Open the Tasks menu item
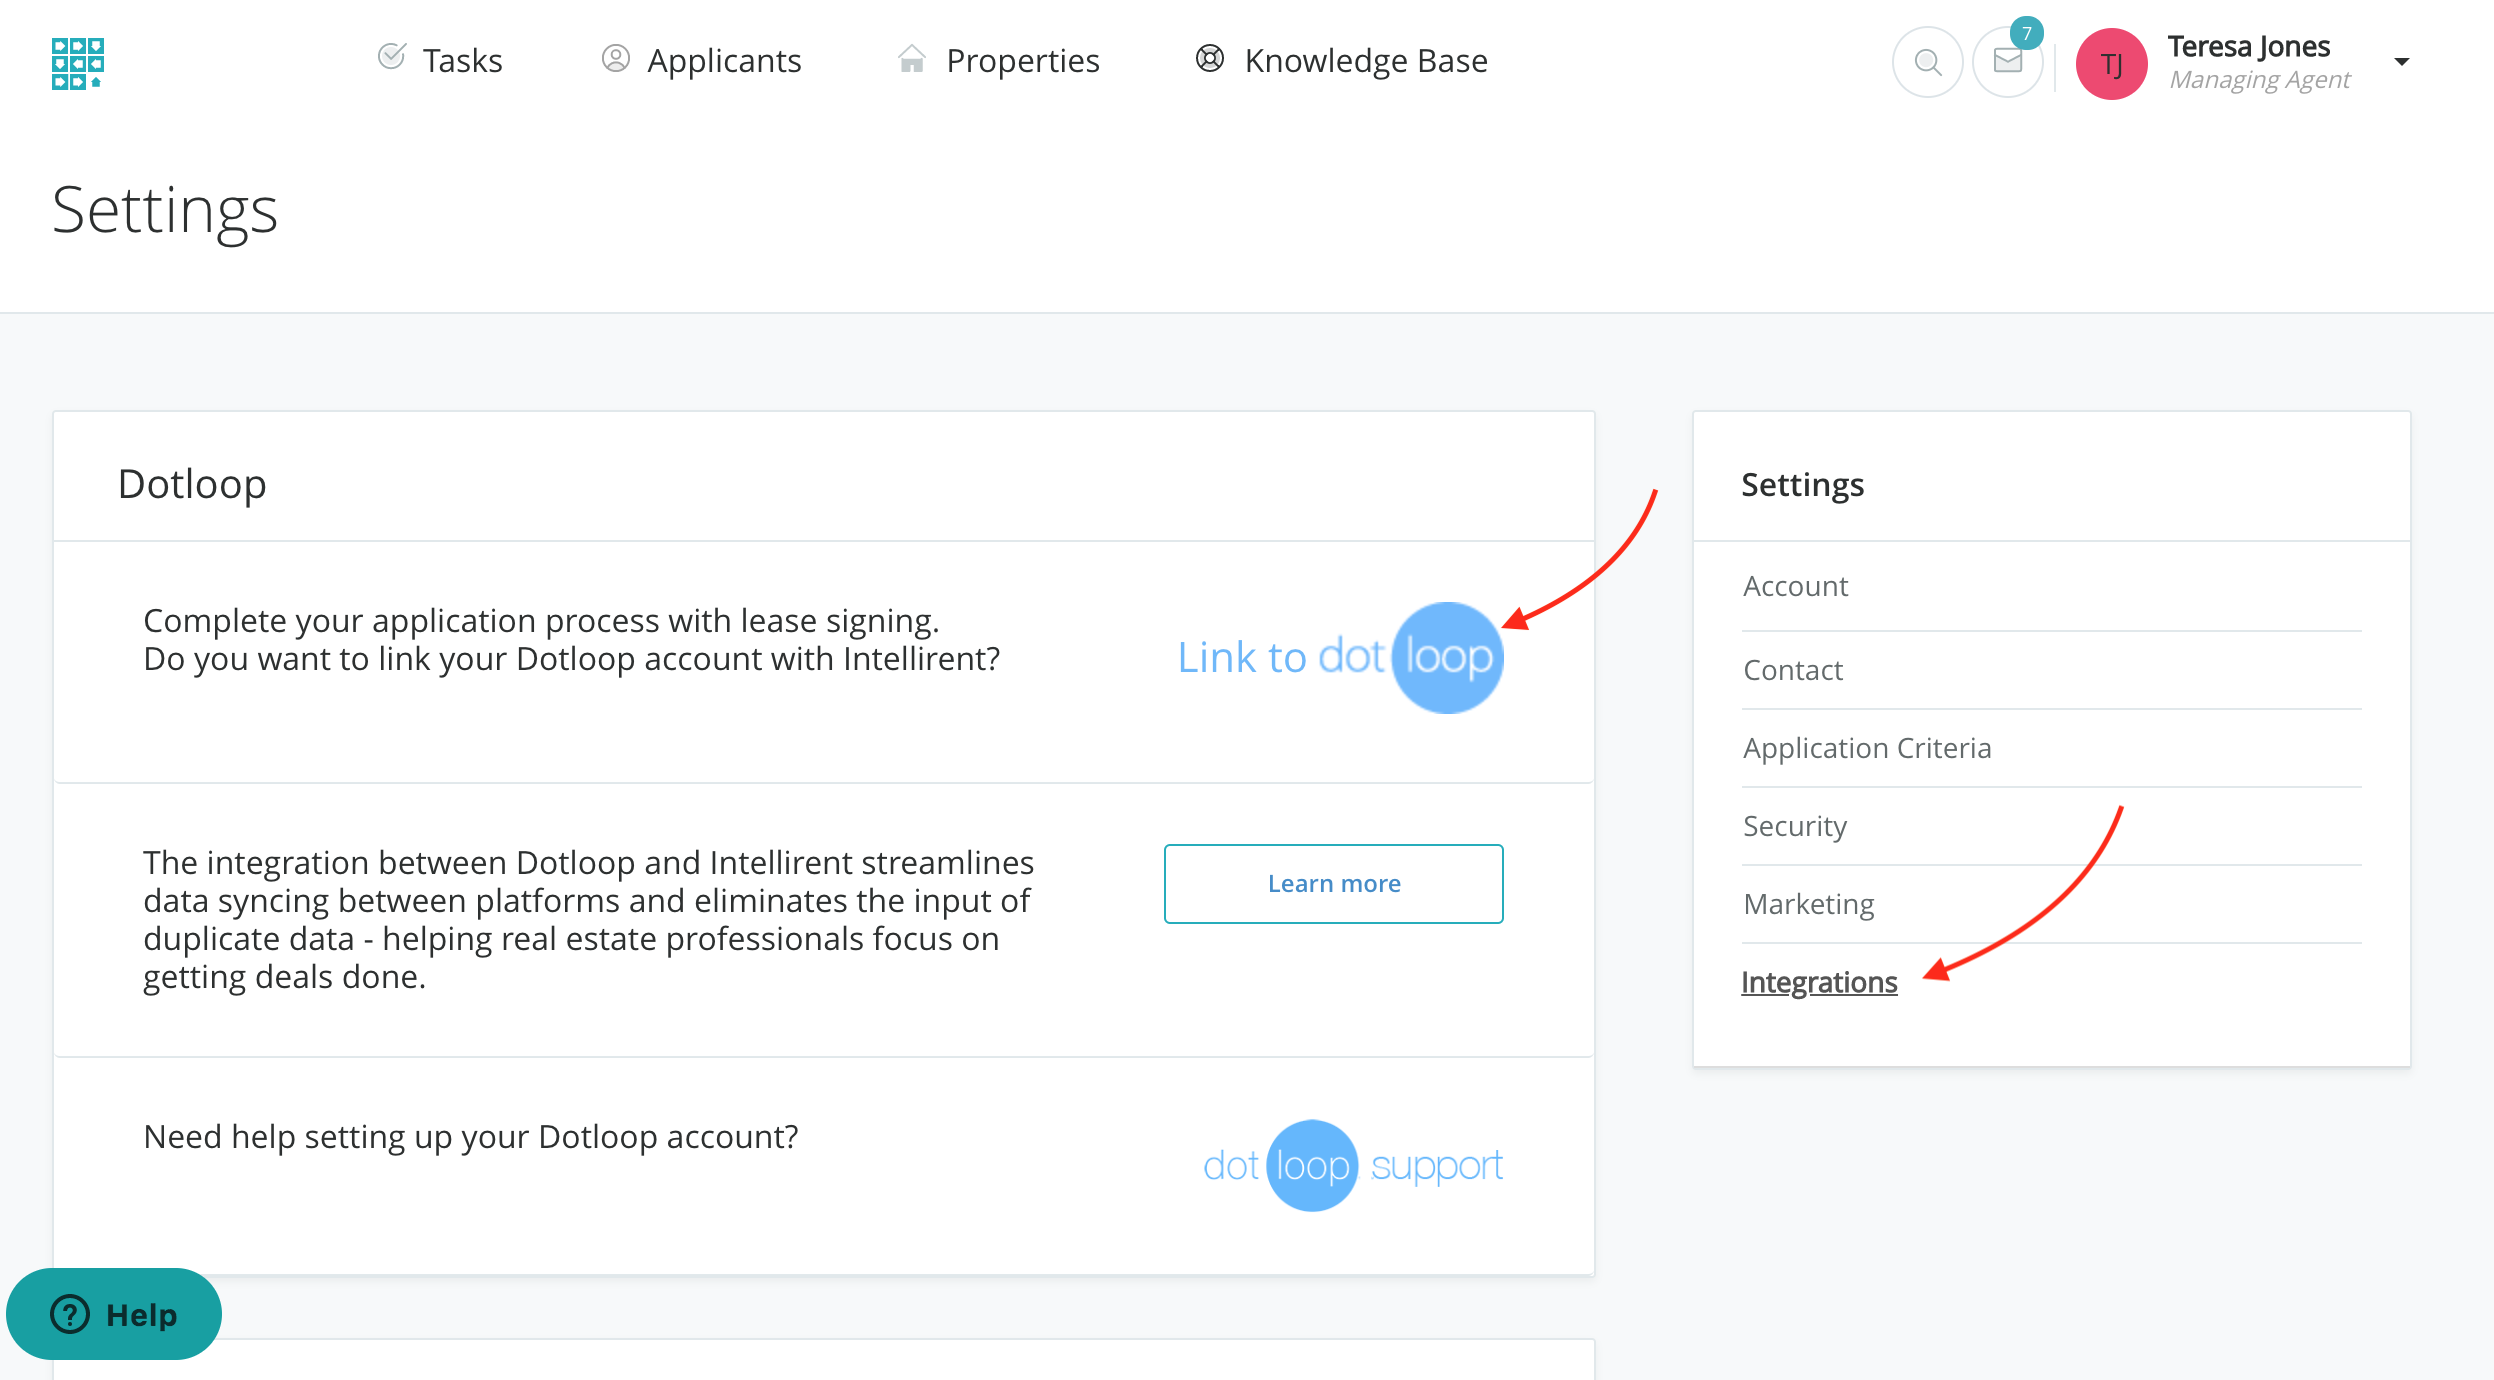 tap(462, 61)
